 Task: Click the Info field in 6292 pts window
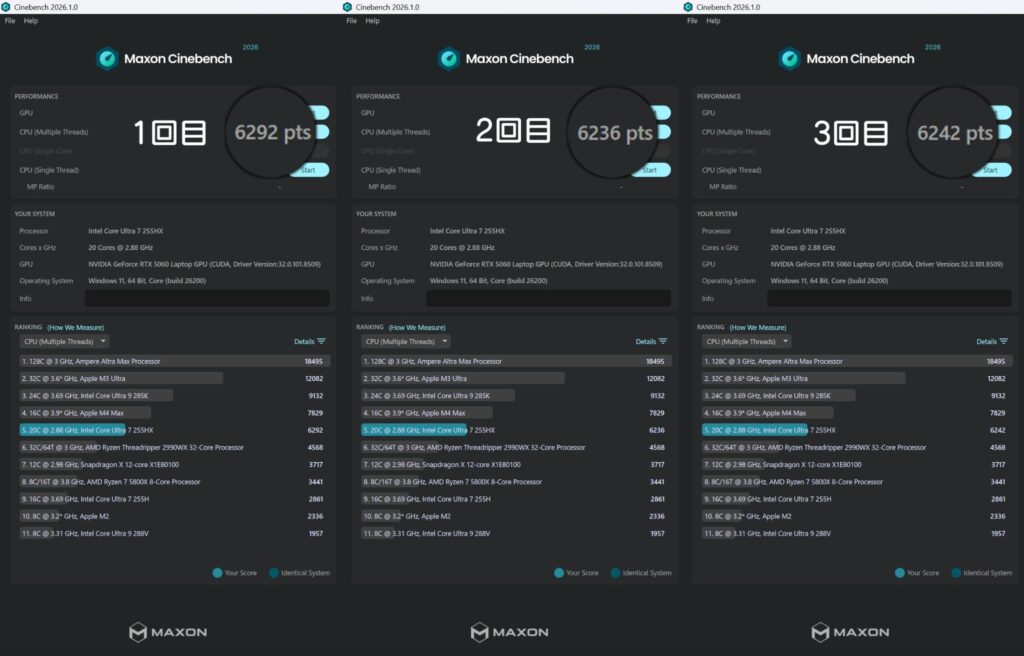[207, 298]
